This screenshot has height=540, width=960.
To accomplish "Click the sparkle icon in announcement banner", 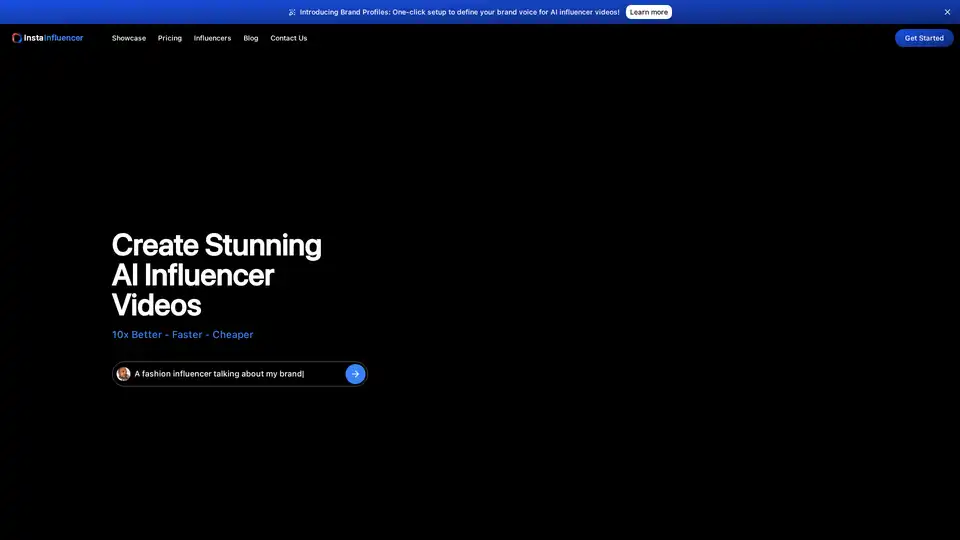I will (292, 12).
